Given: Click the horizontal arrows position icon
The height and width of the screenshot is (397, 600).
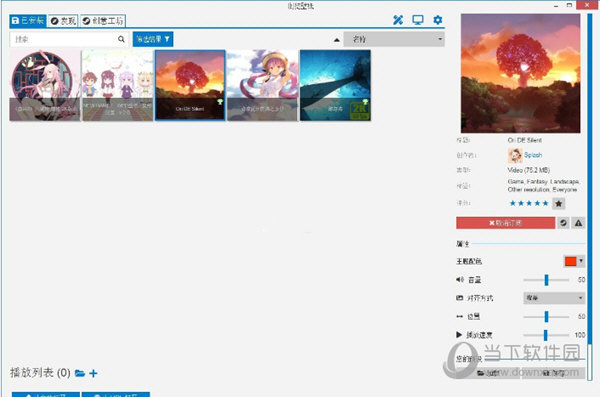Looking at the screenshot, I should pos(460,317).
